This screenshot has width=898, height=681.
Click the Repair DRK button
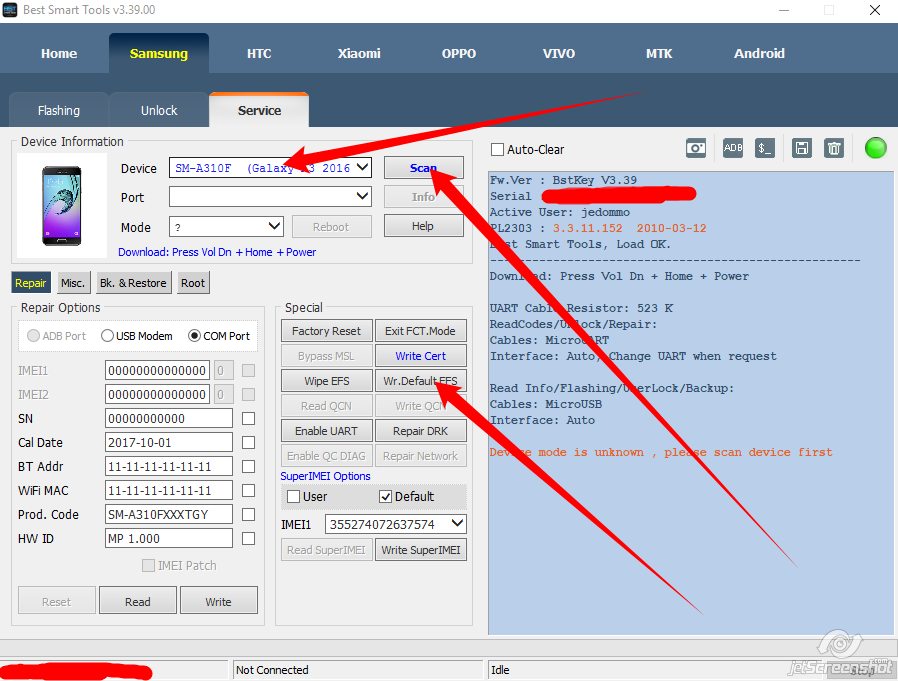[420, 431]
